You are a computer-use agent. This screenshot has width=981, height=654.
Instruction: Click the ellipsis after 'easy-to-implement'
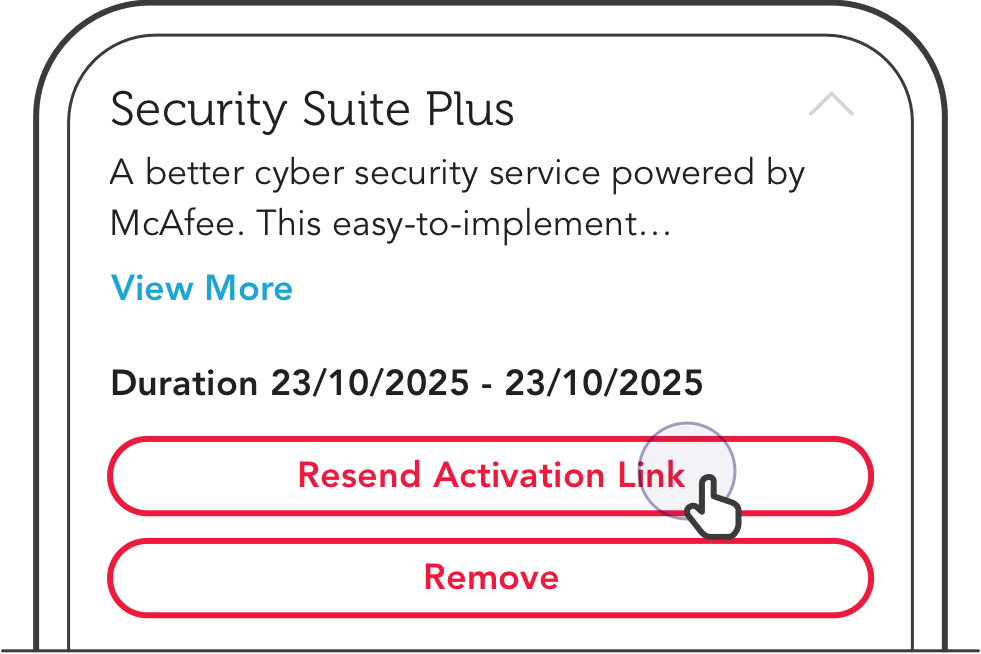[x=655, y=233]
